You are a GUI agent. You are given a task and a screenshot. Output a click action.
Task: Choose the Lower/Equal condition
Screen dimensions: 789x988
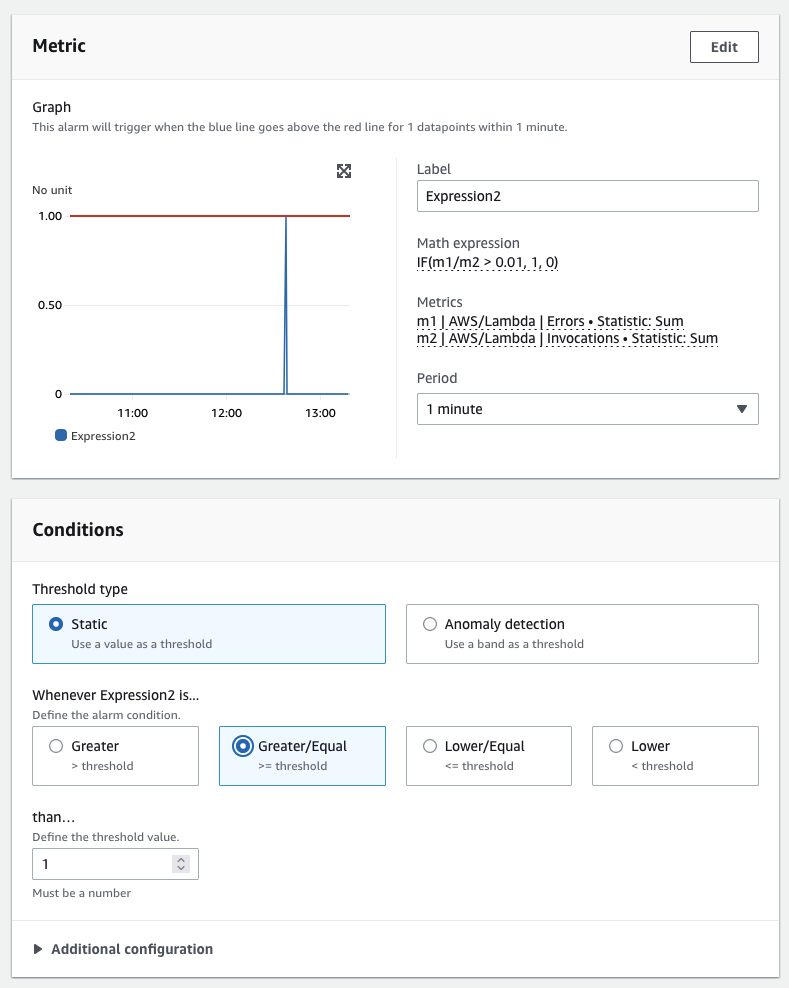pyautogui.click(x=489, y=756)
